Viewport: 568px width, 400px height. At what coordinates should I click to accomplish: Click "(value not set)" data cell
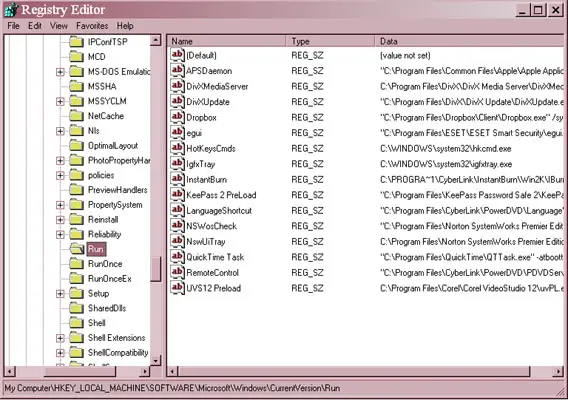[x=405, y=55]
